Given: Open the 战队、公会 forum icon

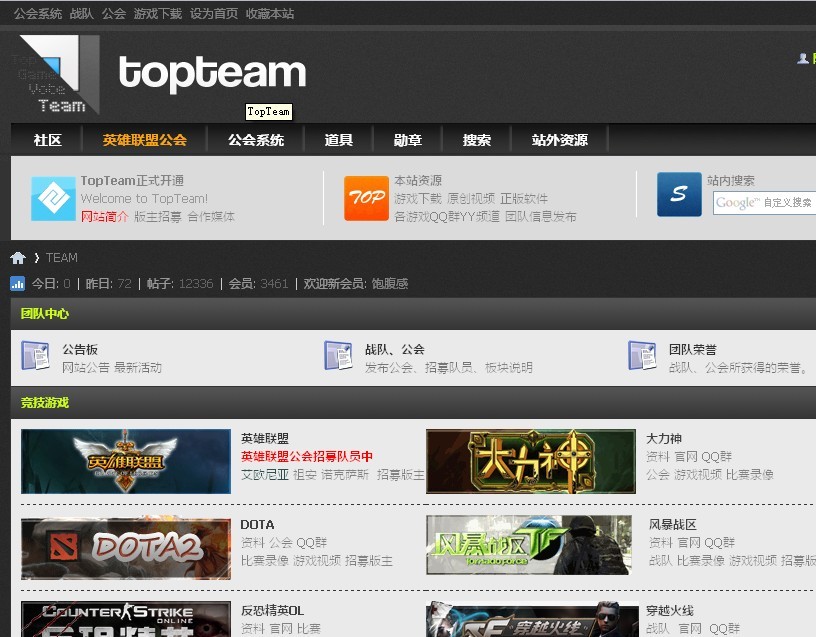Looking at the screenshot, I should (338, 355).
